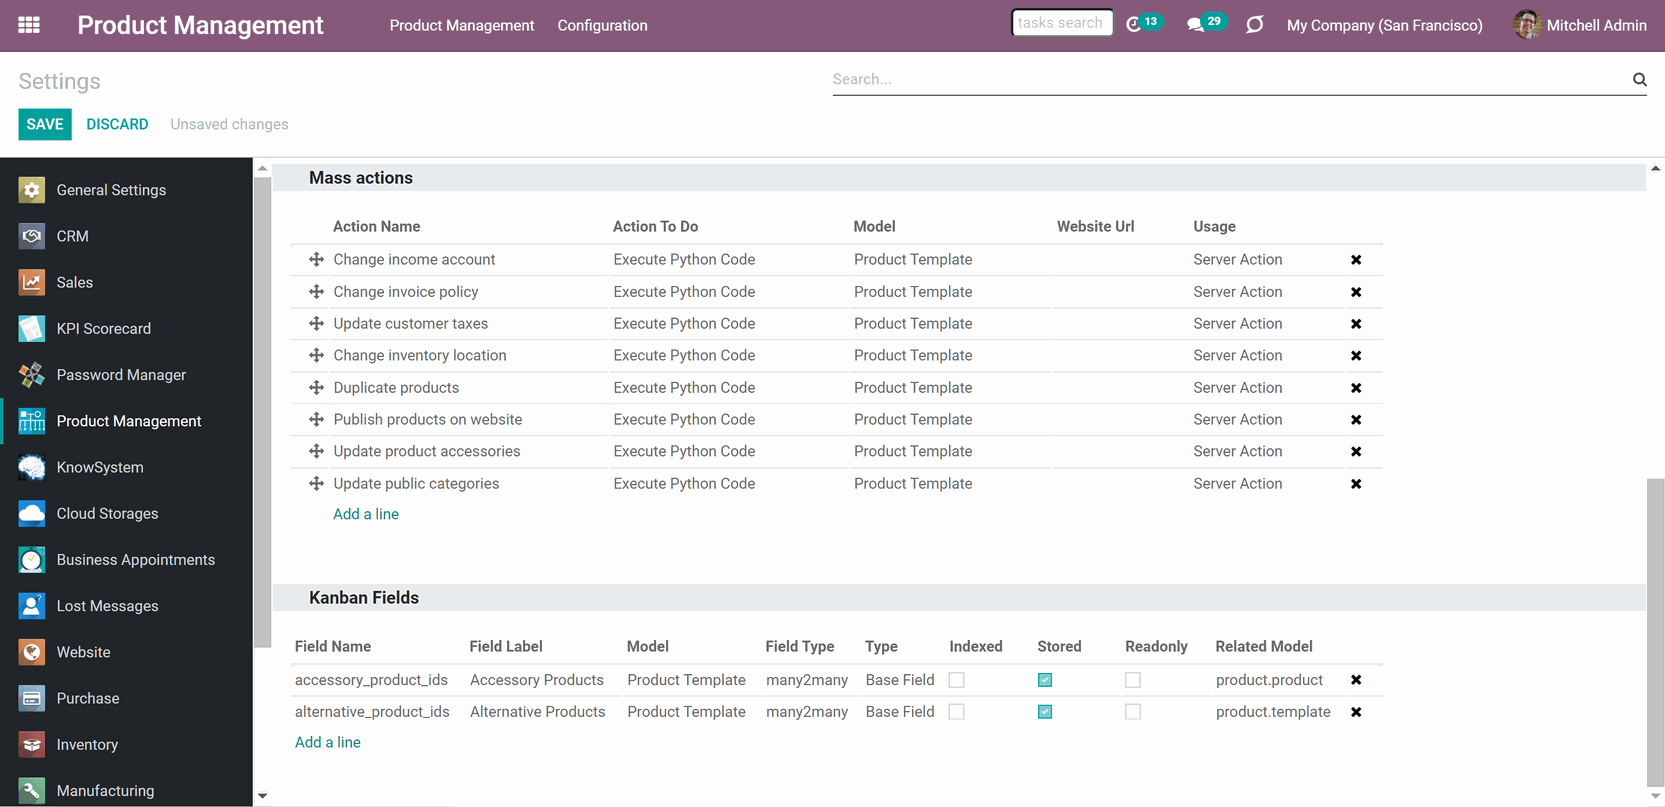Toggle Stored for alternative_product_ids
The image size is (1665, 807).
[1045, 712]
